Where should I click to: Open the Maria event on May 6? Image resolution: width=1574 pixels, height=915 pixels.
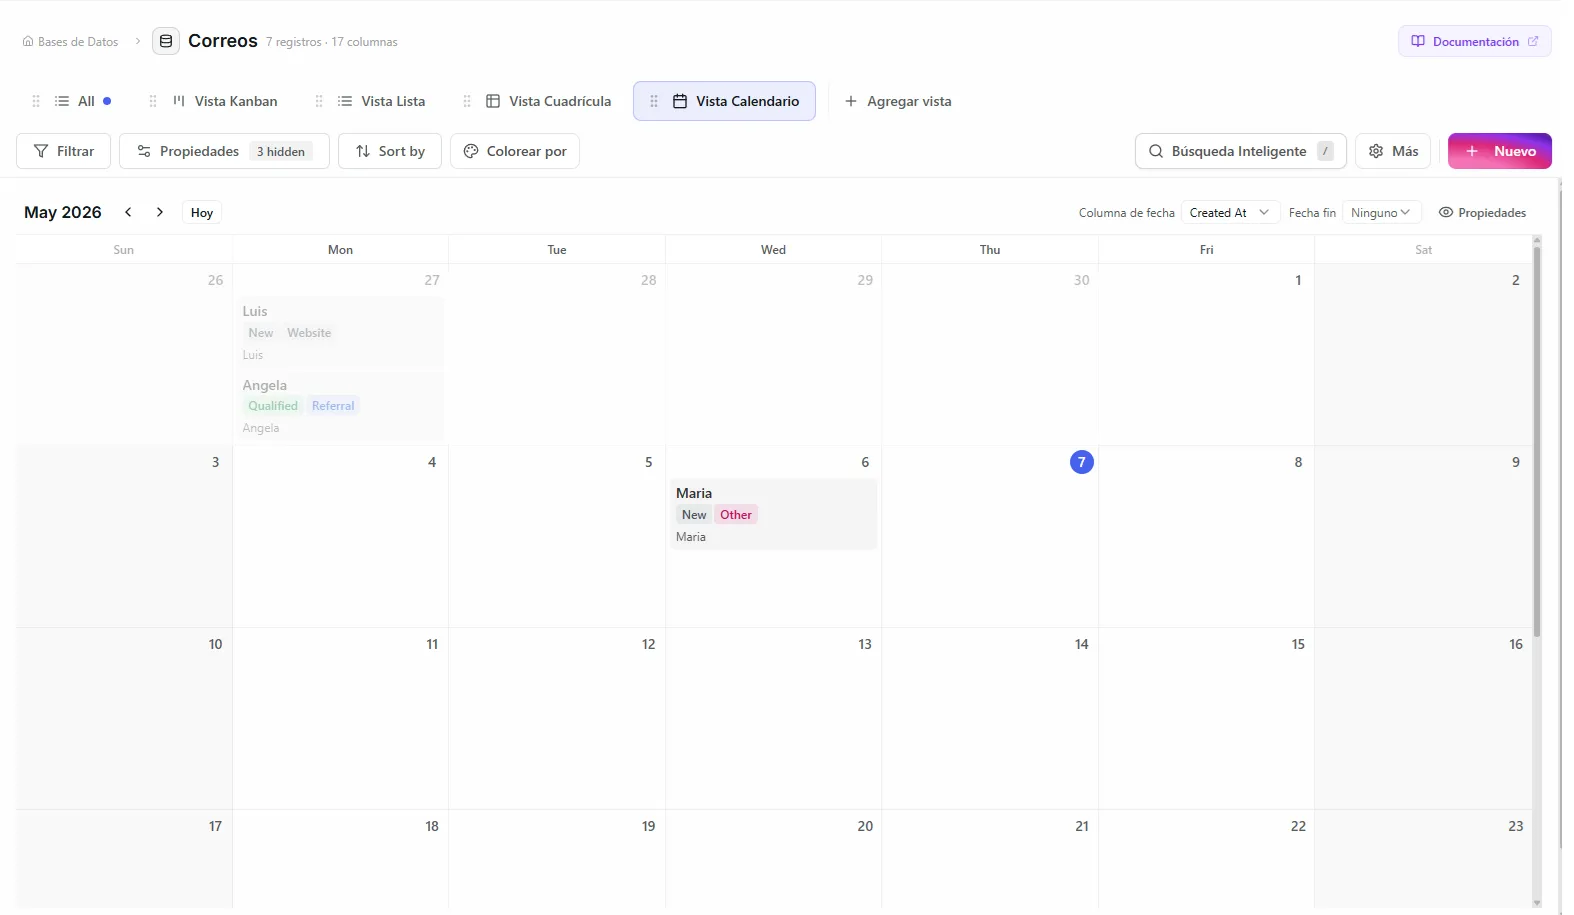[x=774, y=514]
